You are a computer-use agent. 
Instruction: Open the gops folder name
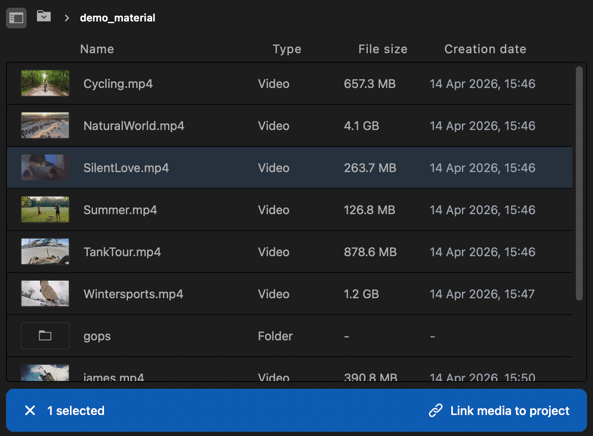click(97, 337)
